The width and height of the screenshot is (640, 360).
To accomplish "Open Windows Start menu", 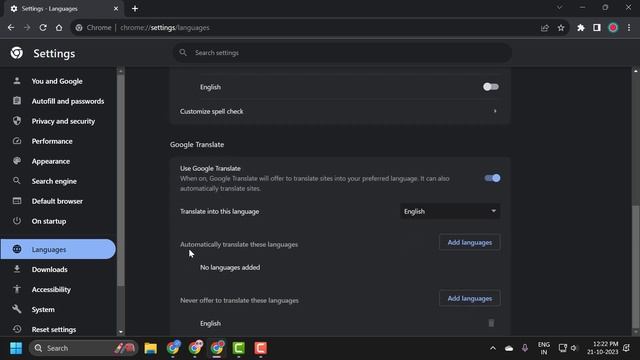I will click(x=16, y=348).
